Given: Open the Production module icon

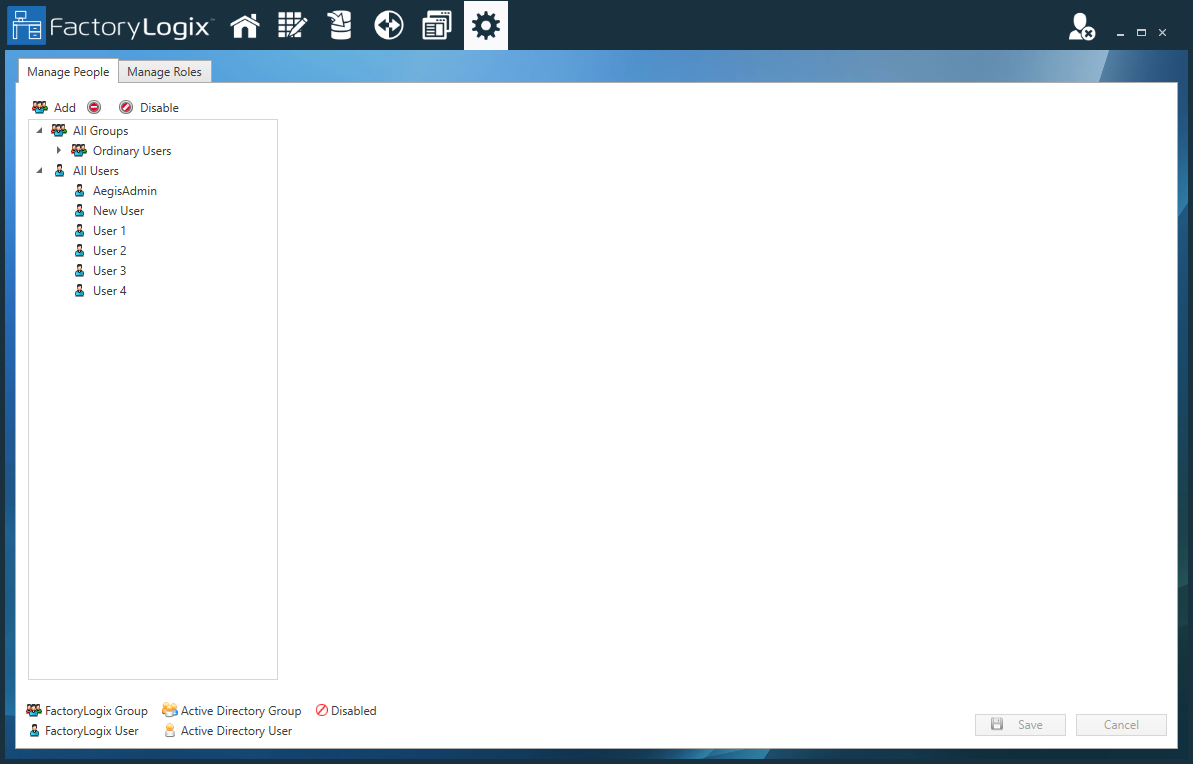Looking at the screenshot, I should coord(388,25).
